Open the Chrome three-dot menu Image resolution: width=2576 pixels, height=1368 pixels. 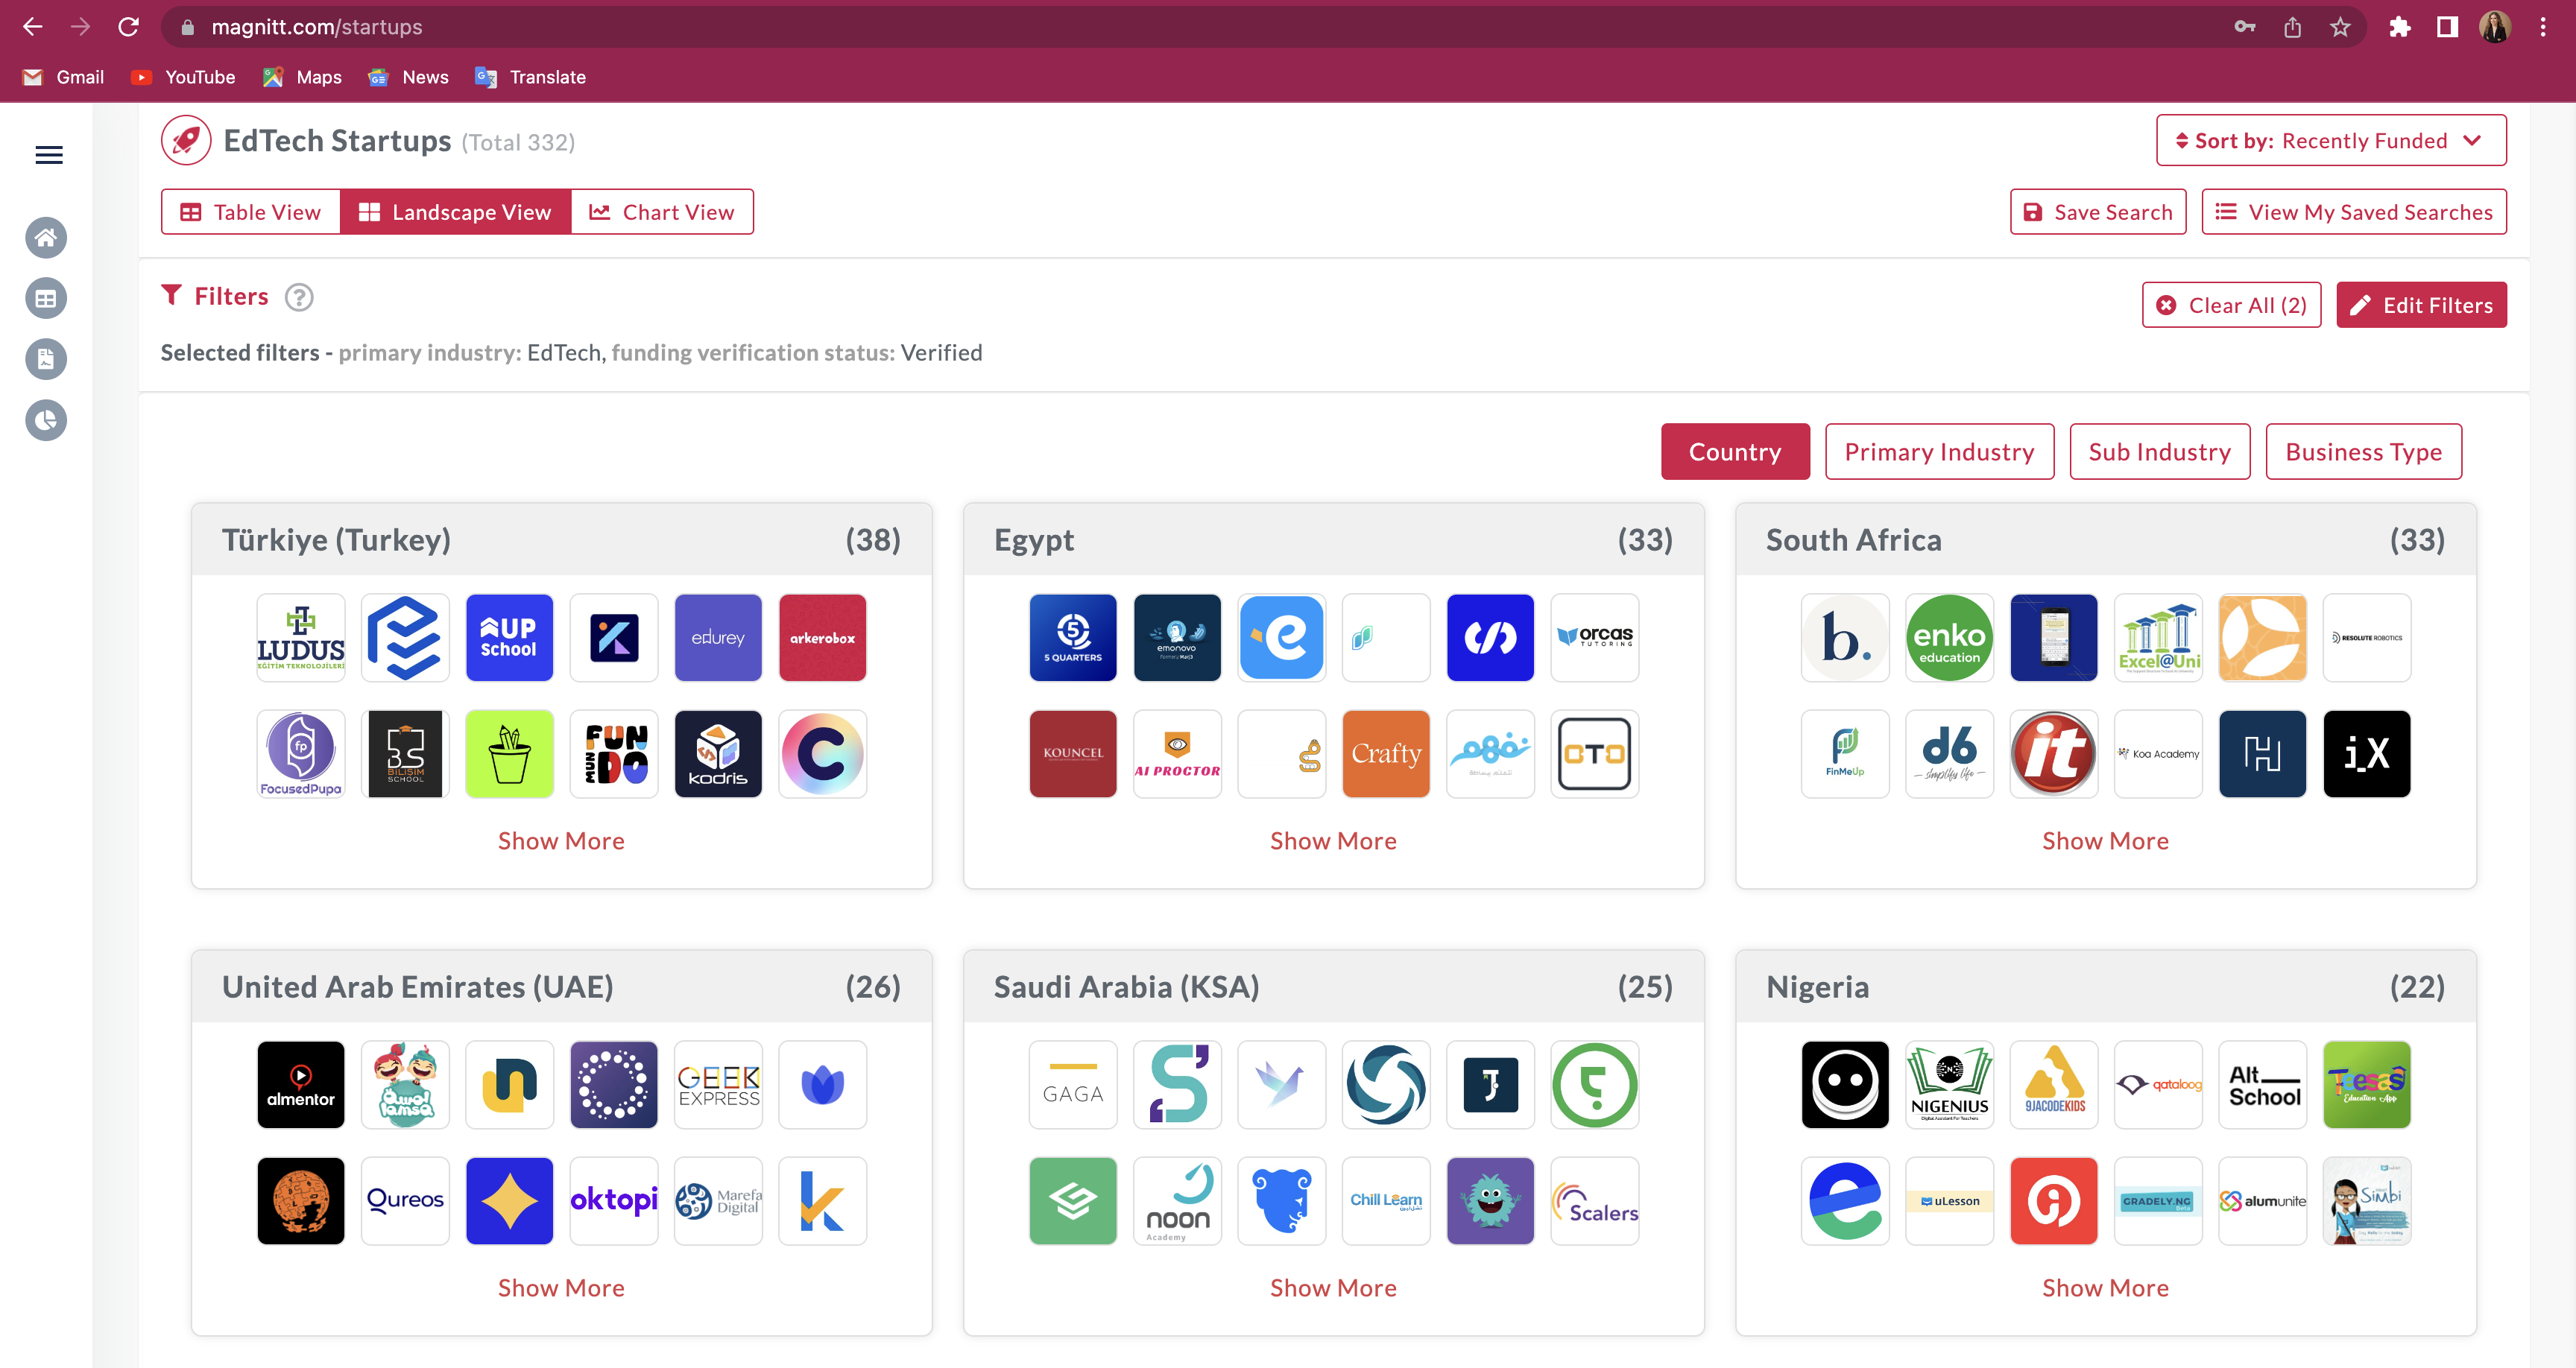tap(2543, 27)
